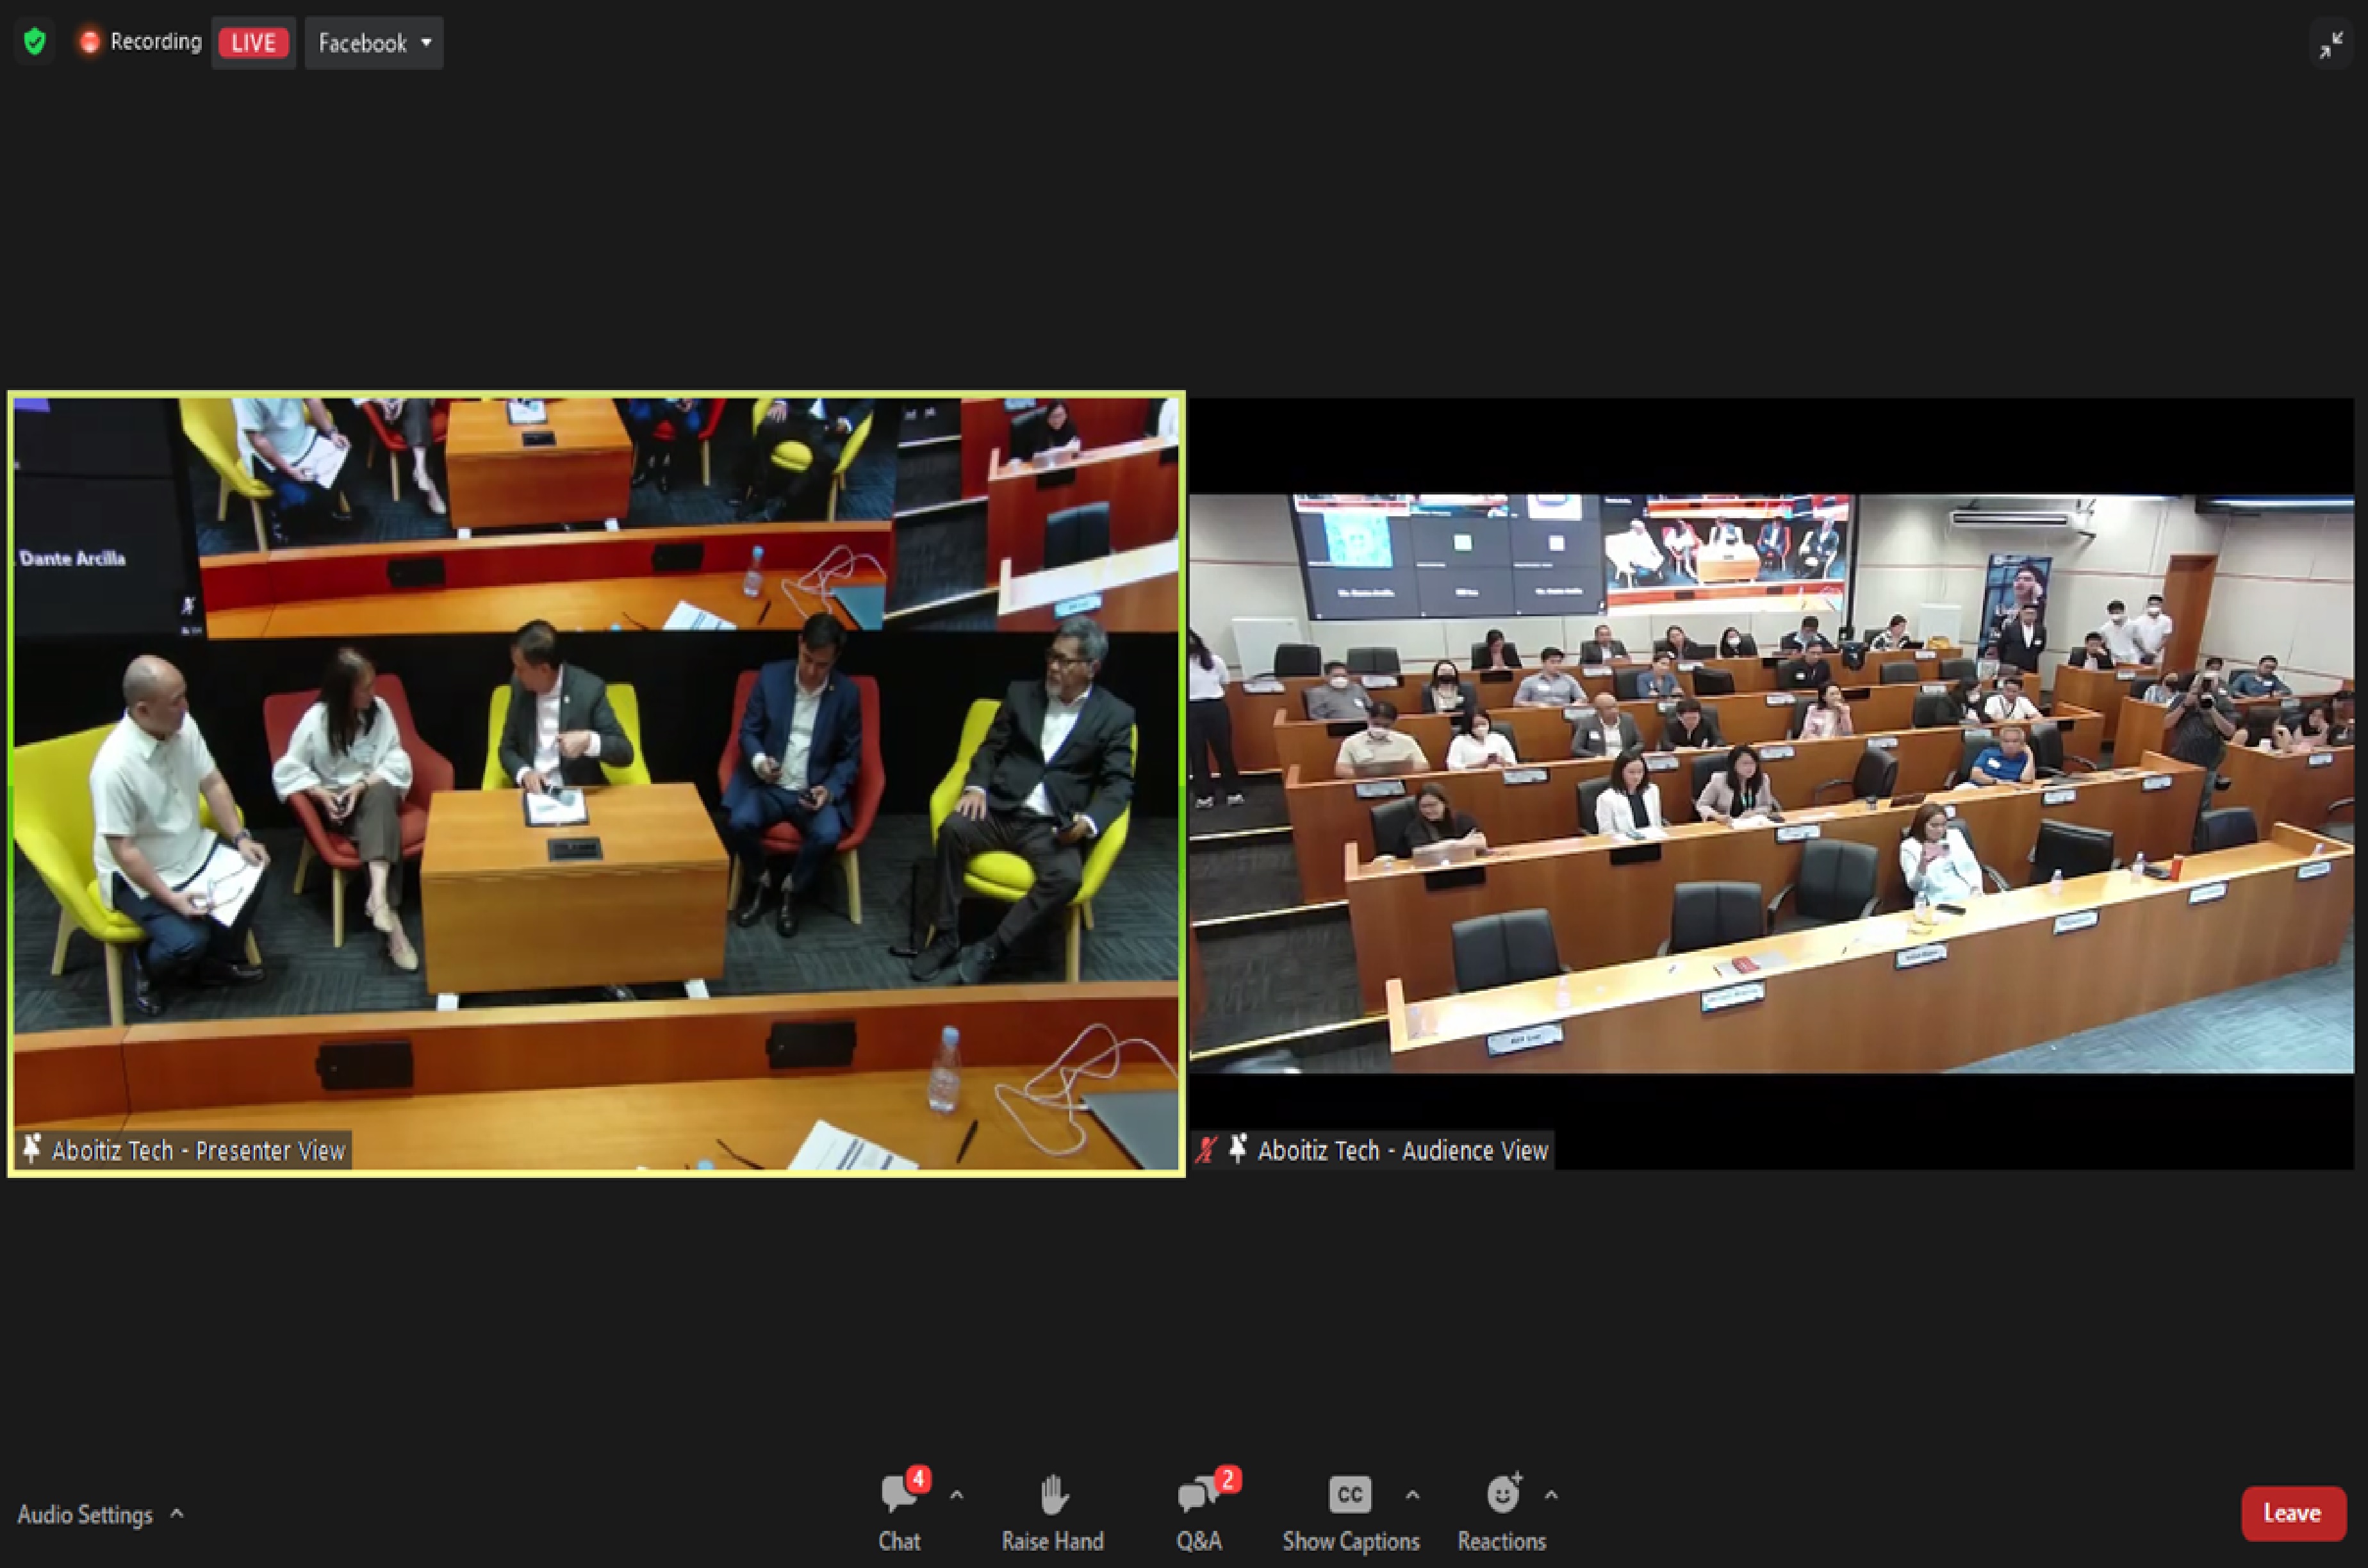Exit full screen using the corner arrows icon

coord(2331,45)
